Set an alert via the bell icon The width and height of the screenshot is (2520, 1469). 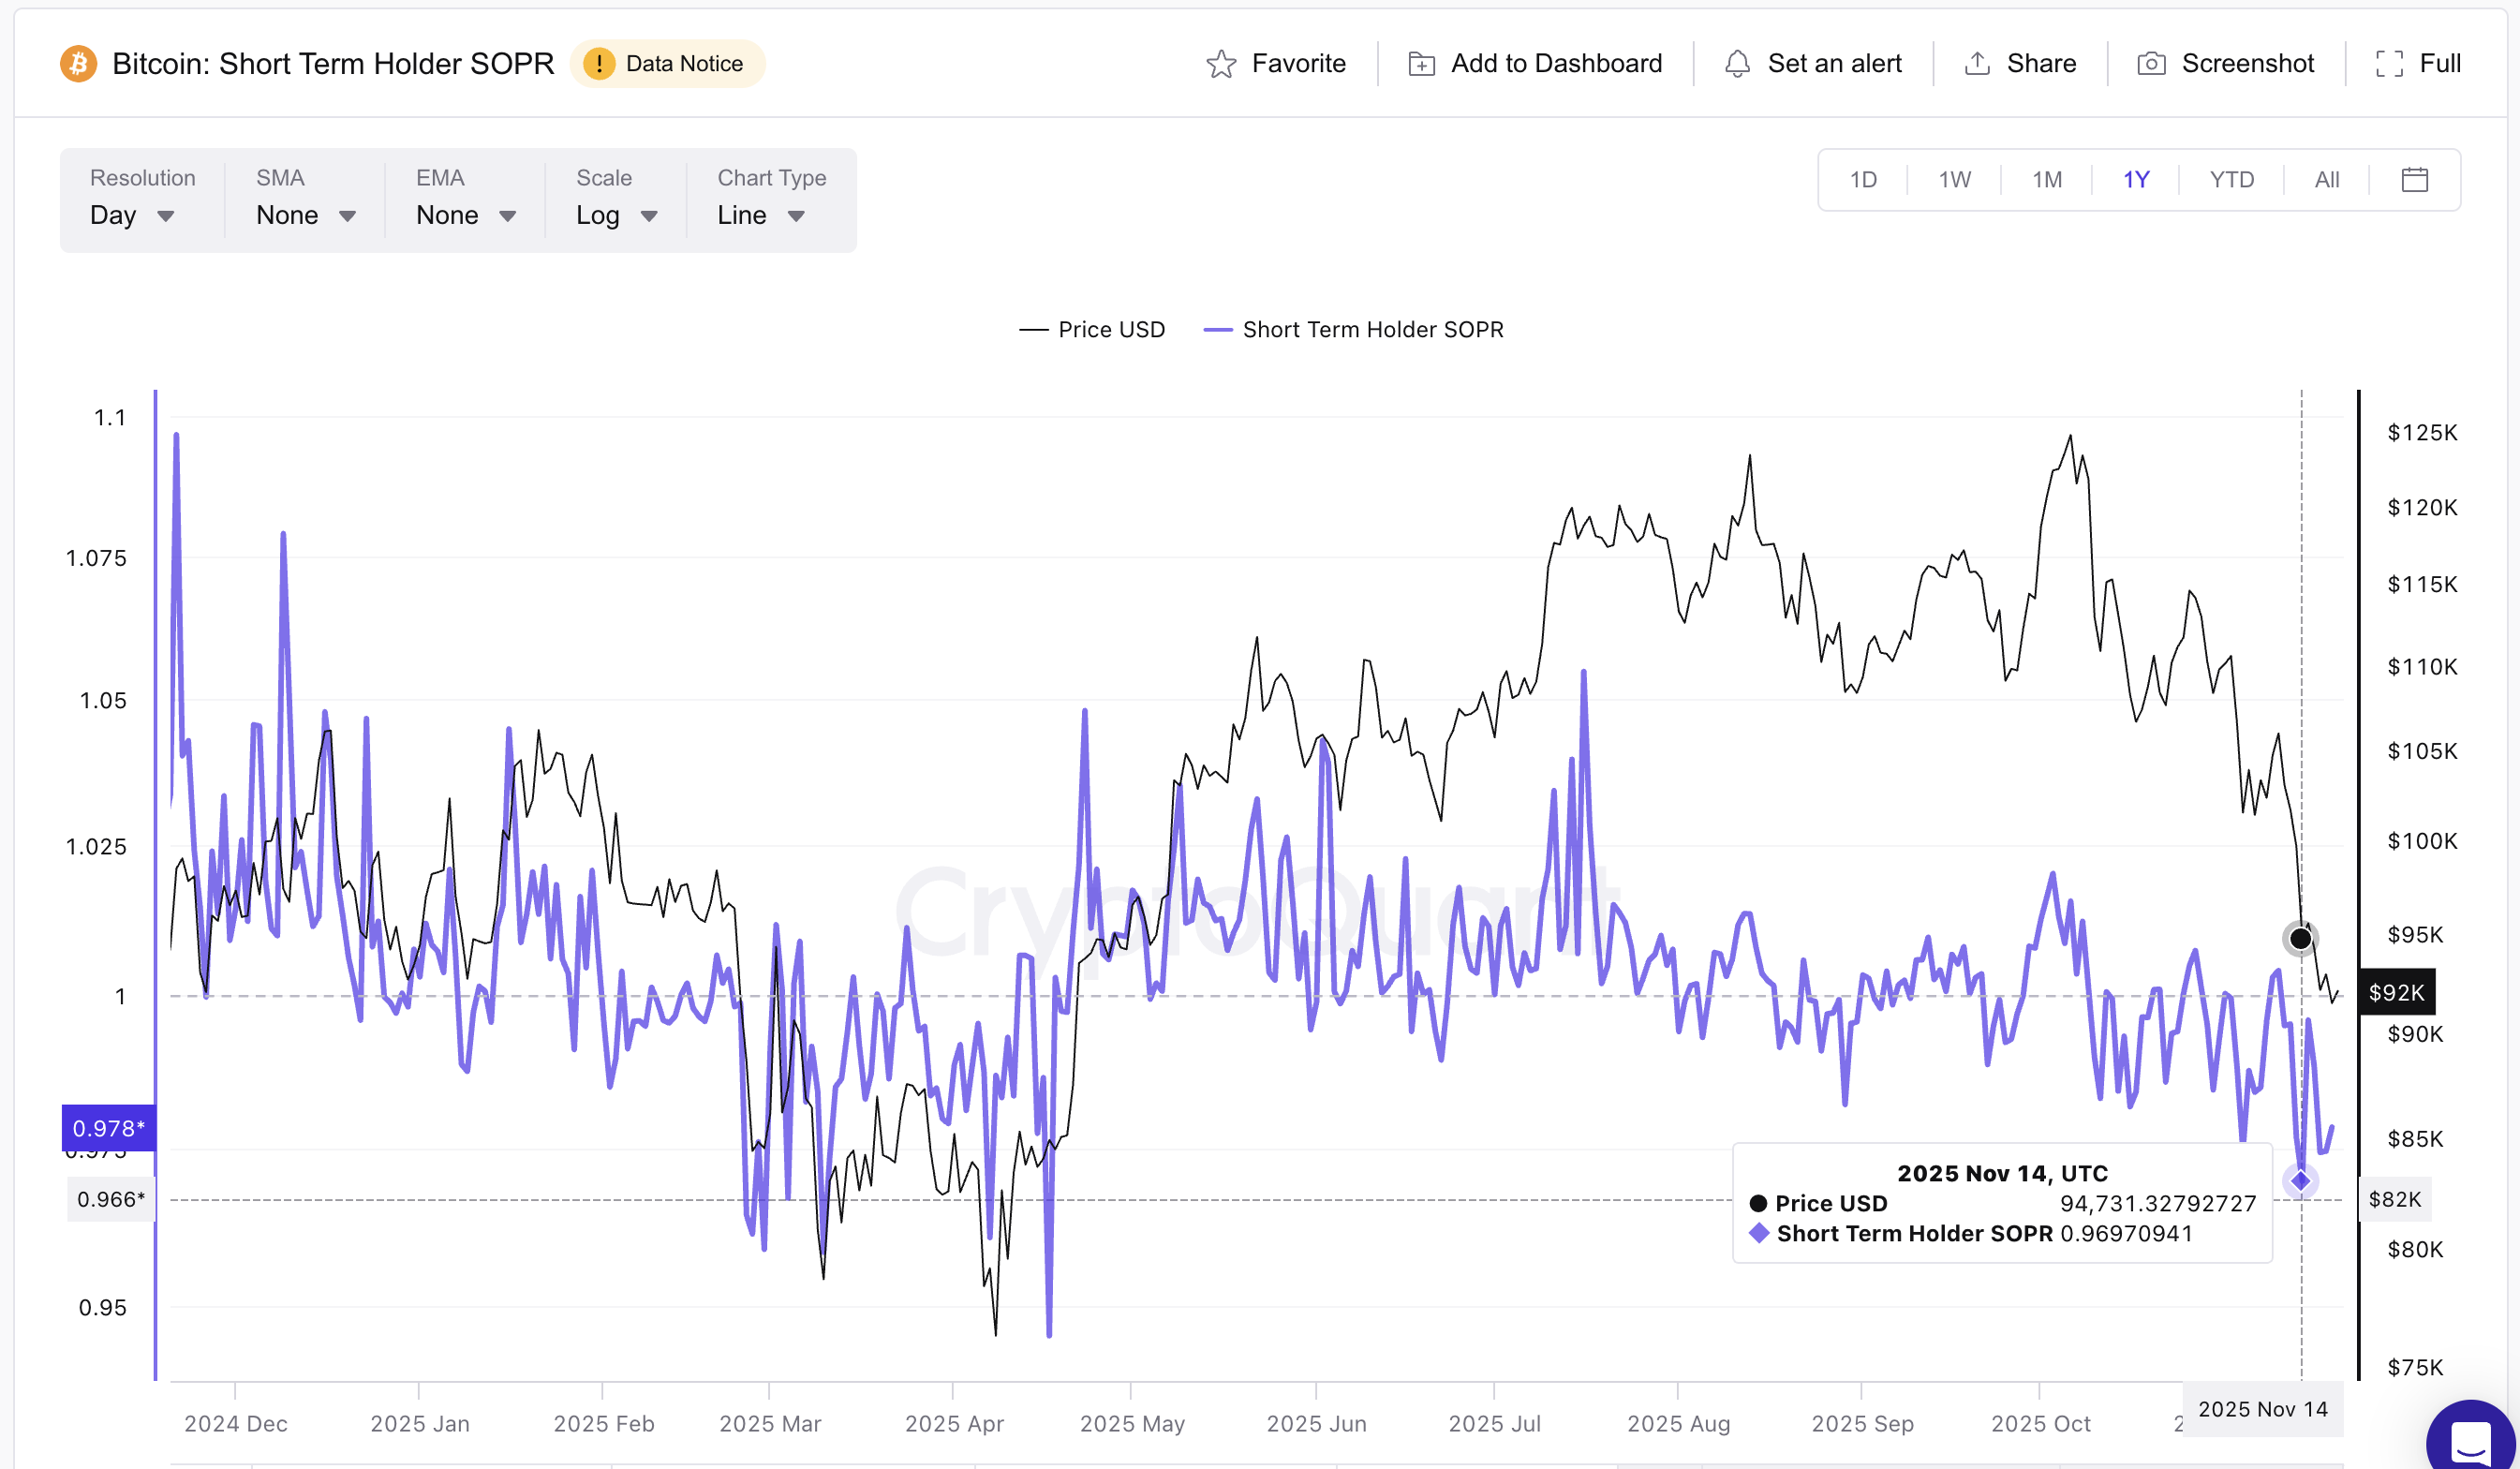tap(1814, 62)
